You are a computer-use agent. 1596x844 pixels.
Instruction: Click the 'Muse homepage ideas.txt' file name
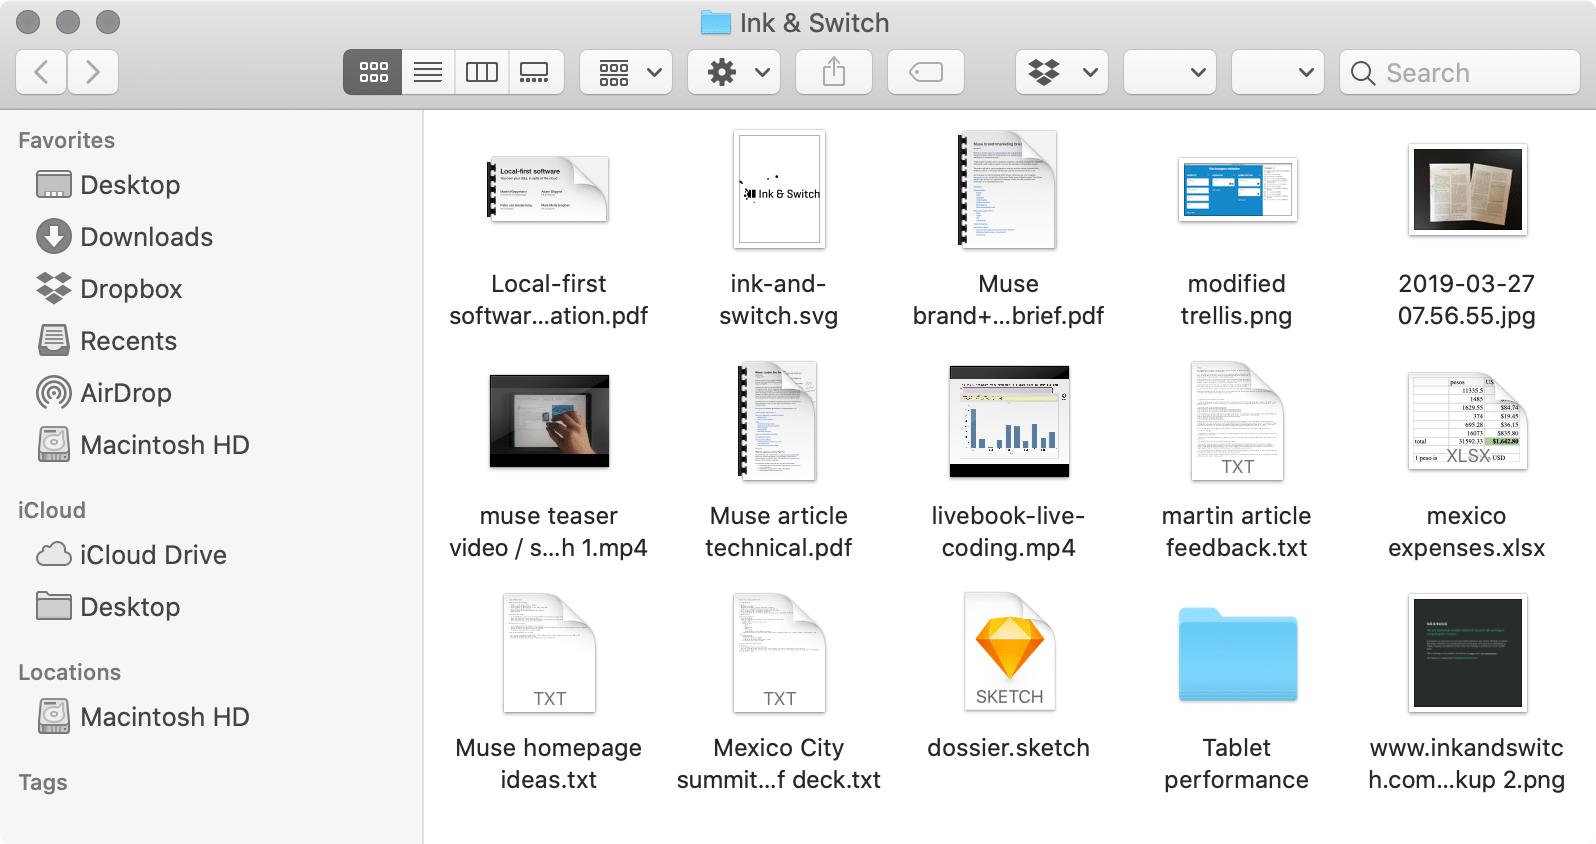[548, 764]
